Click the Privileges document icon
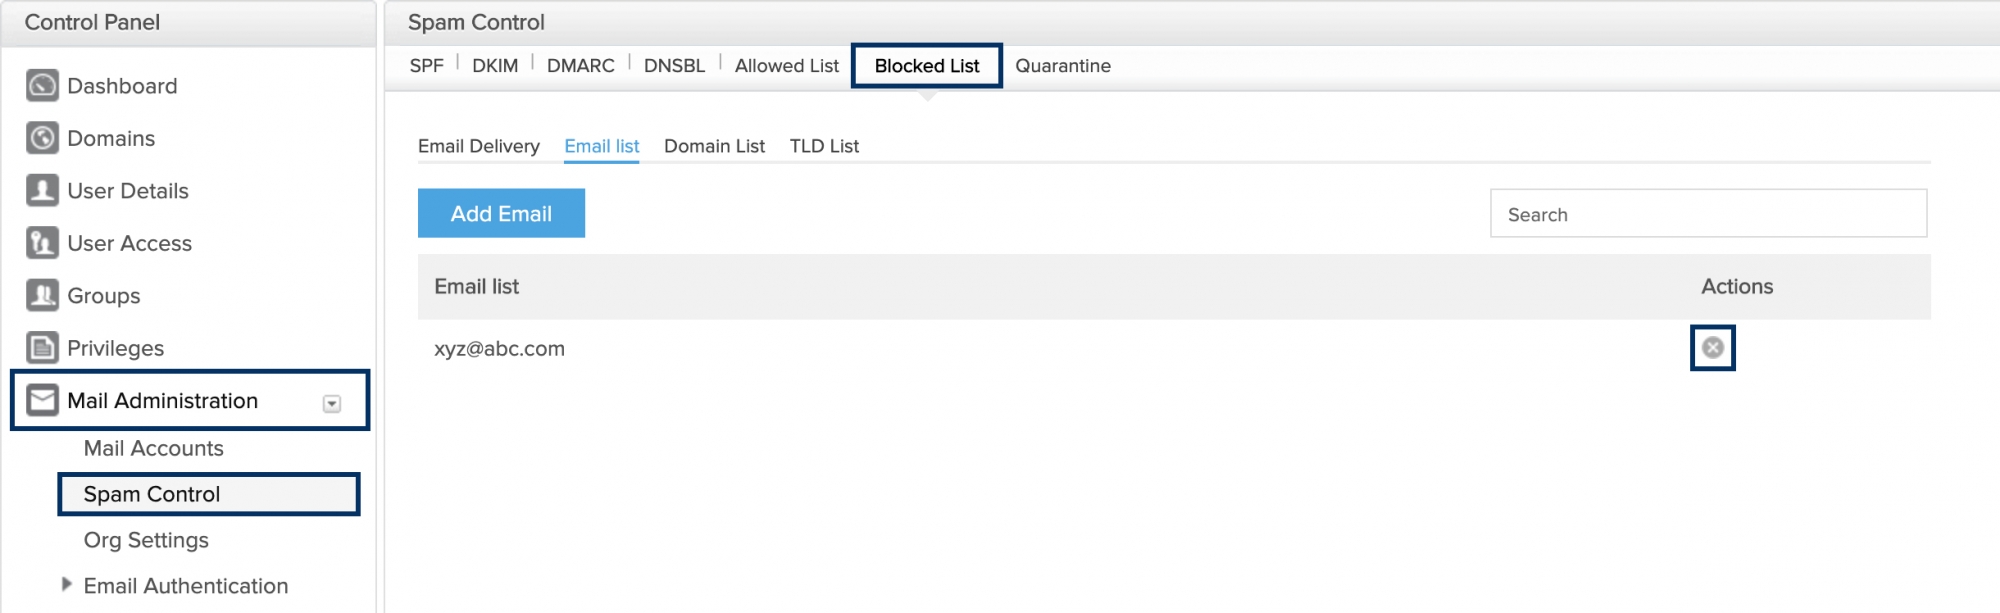Screen dimensions: 2000x613 click(x=42, y=348)
